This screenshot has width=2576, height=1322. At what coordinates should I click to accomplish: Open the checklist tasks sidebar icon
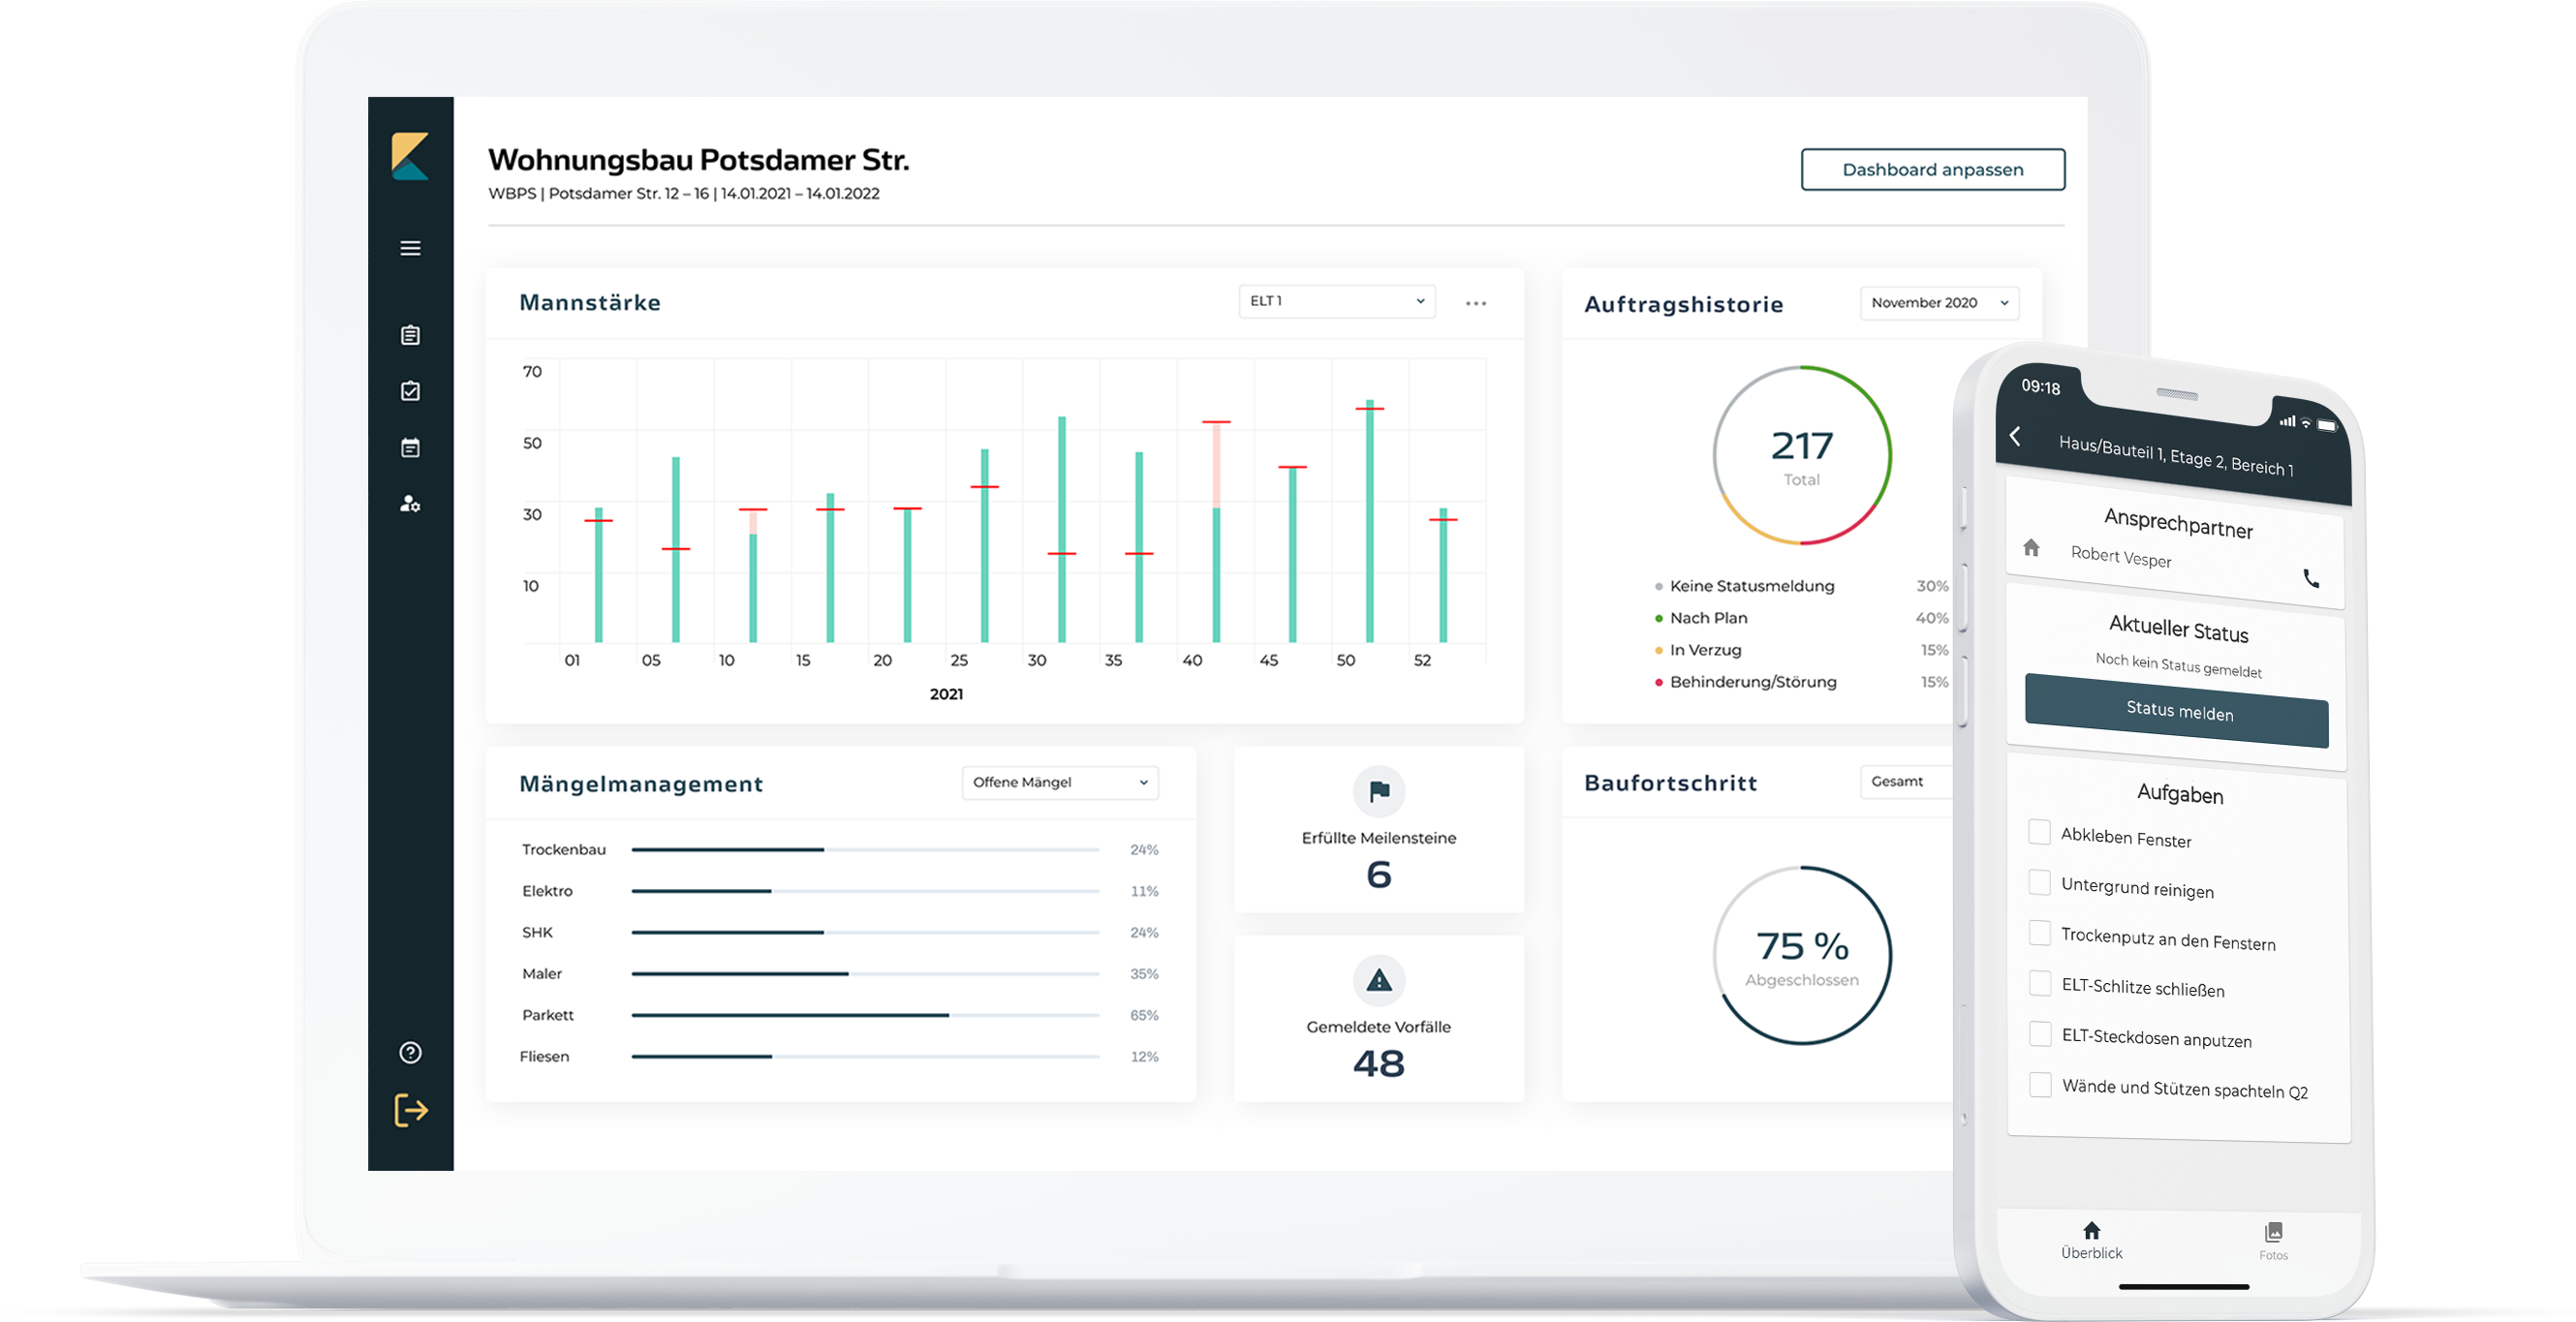410,391
